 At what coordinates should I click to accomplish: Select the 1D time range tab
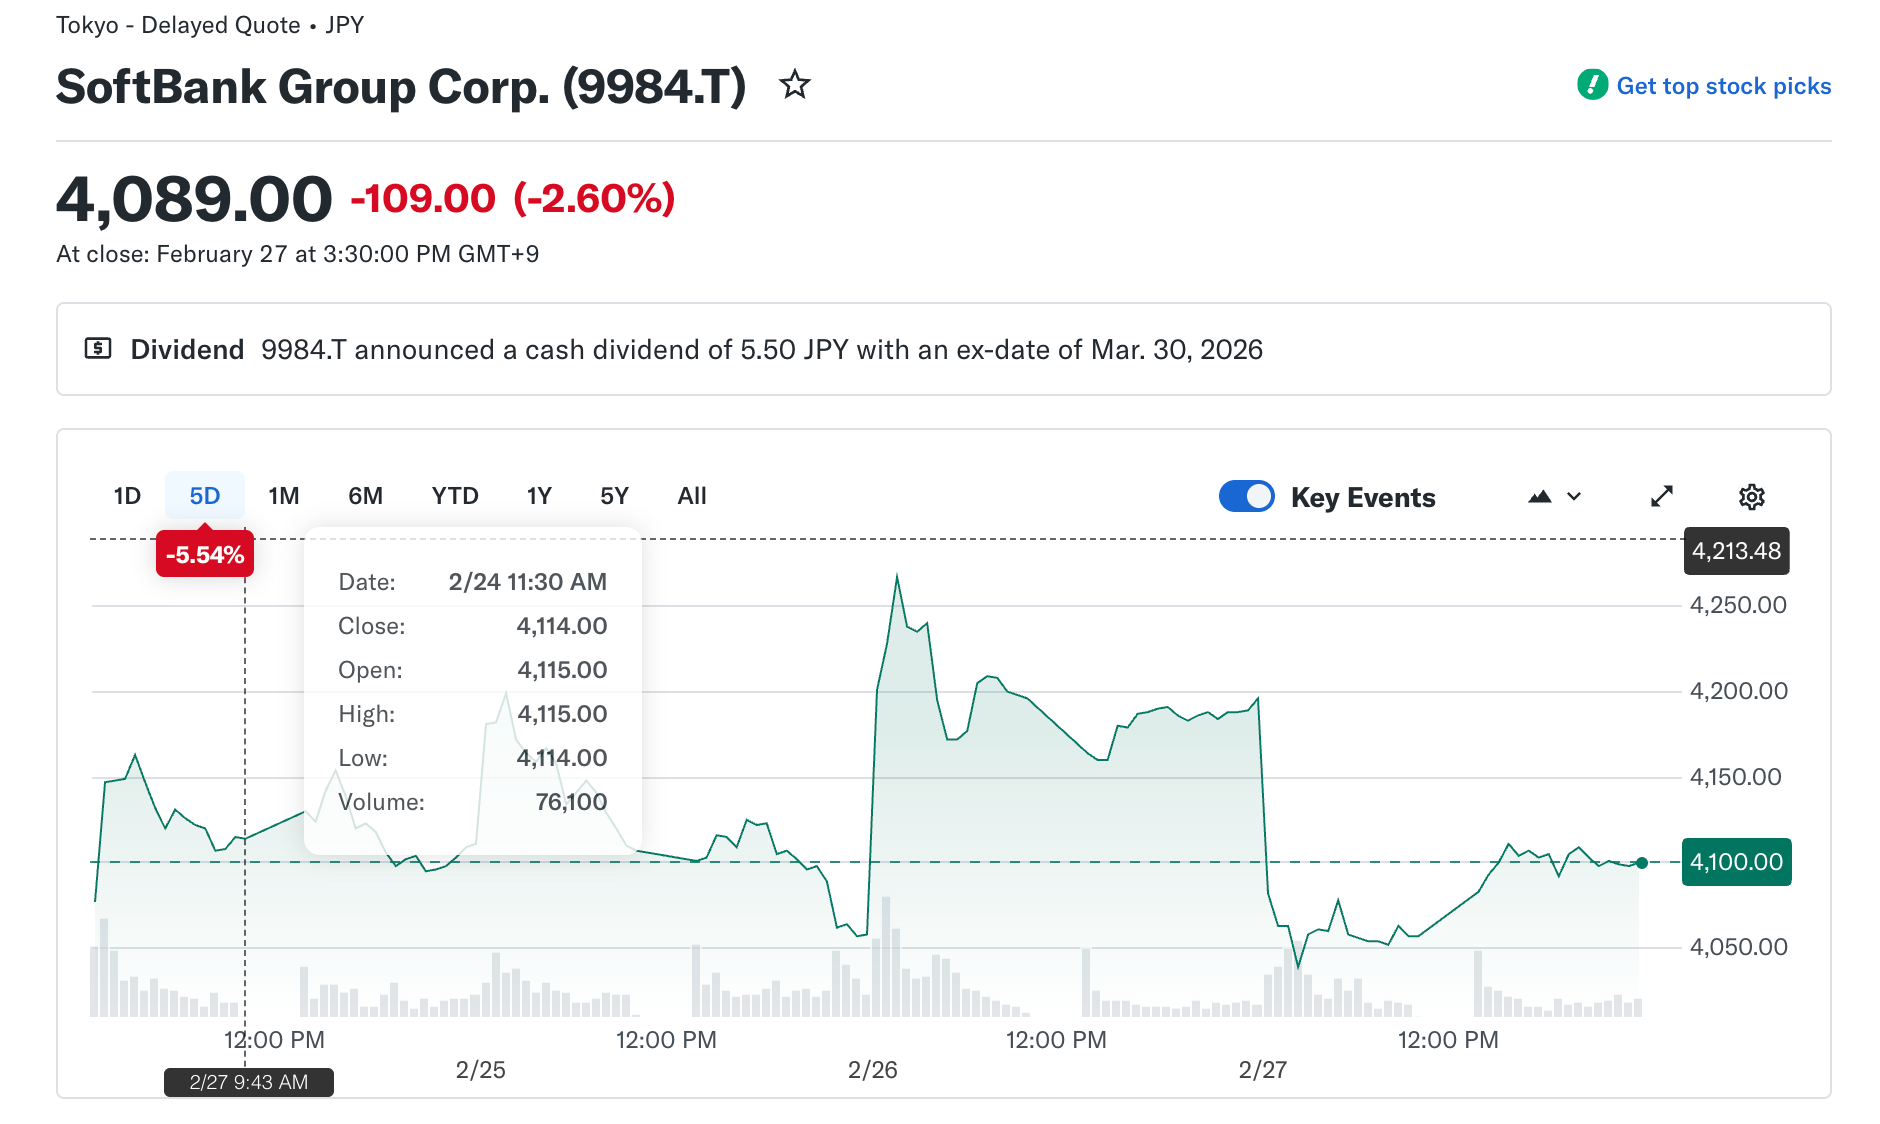127,496
